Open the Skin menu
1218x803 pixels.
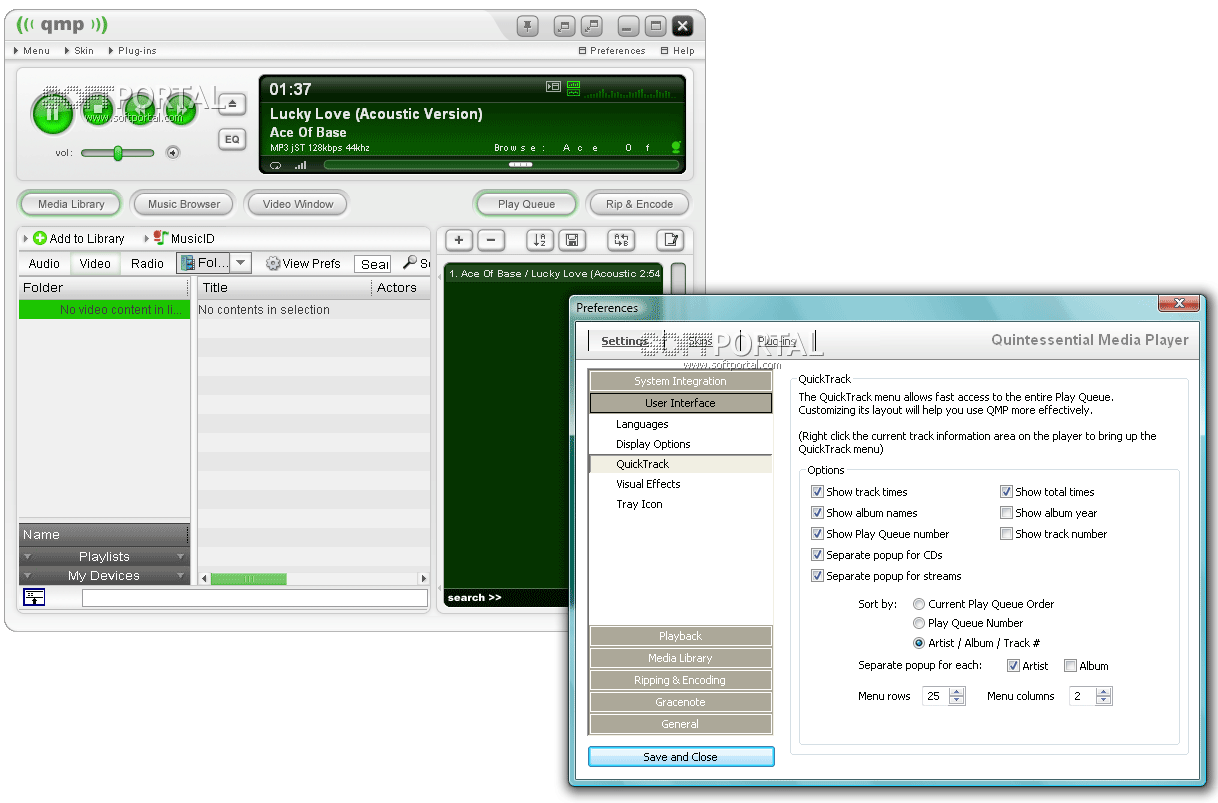point(80,51)
